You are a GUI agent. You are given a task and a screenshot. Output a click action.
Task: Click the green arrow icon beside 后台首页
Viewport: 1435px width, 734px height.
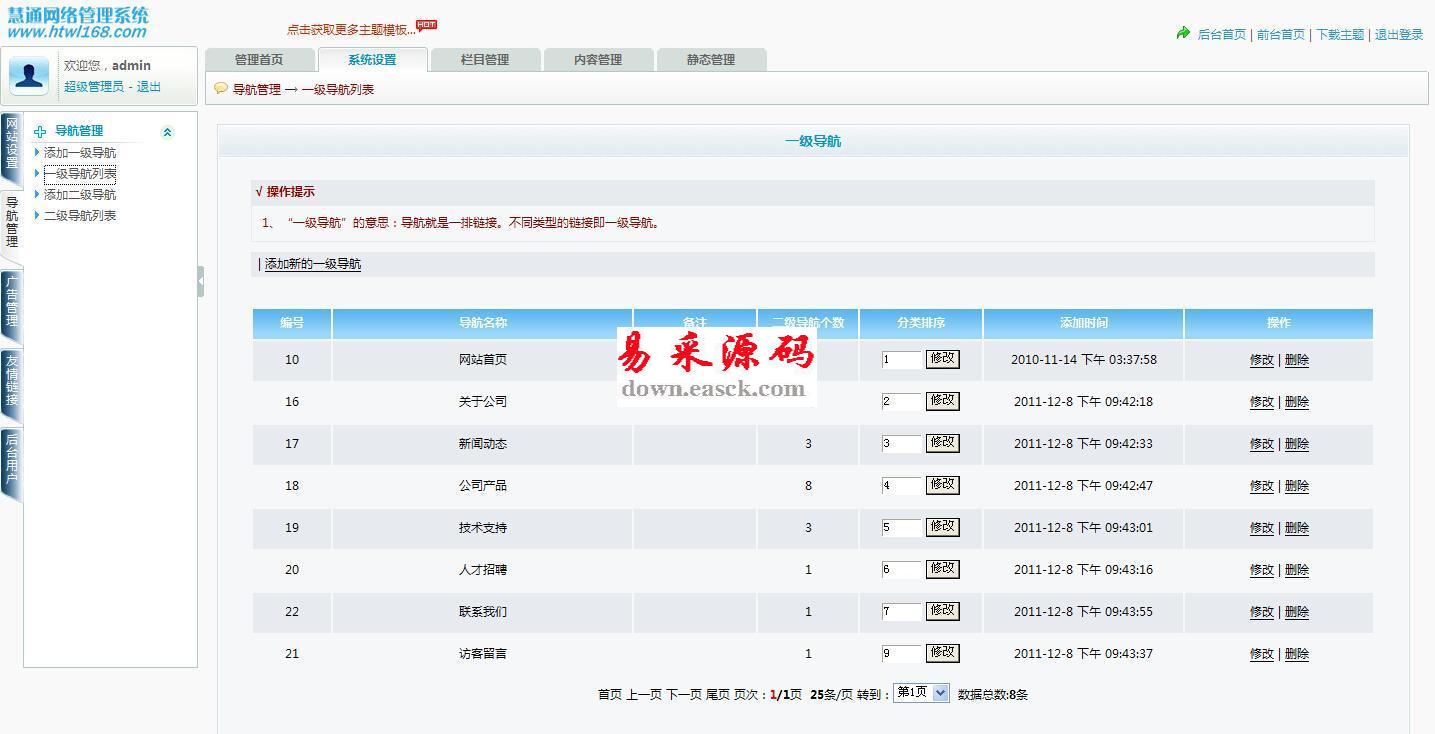(1183, 33)
